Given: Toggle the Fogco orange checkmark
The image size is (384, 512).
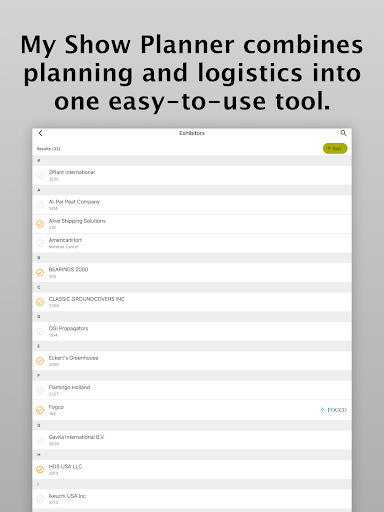Looking at the screenshot, I should (x=40, y=410).
